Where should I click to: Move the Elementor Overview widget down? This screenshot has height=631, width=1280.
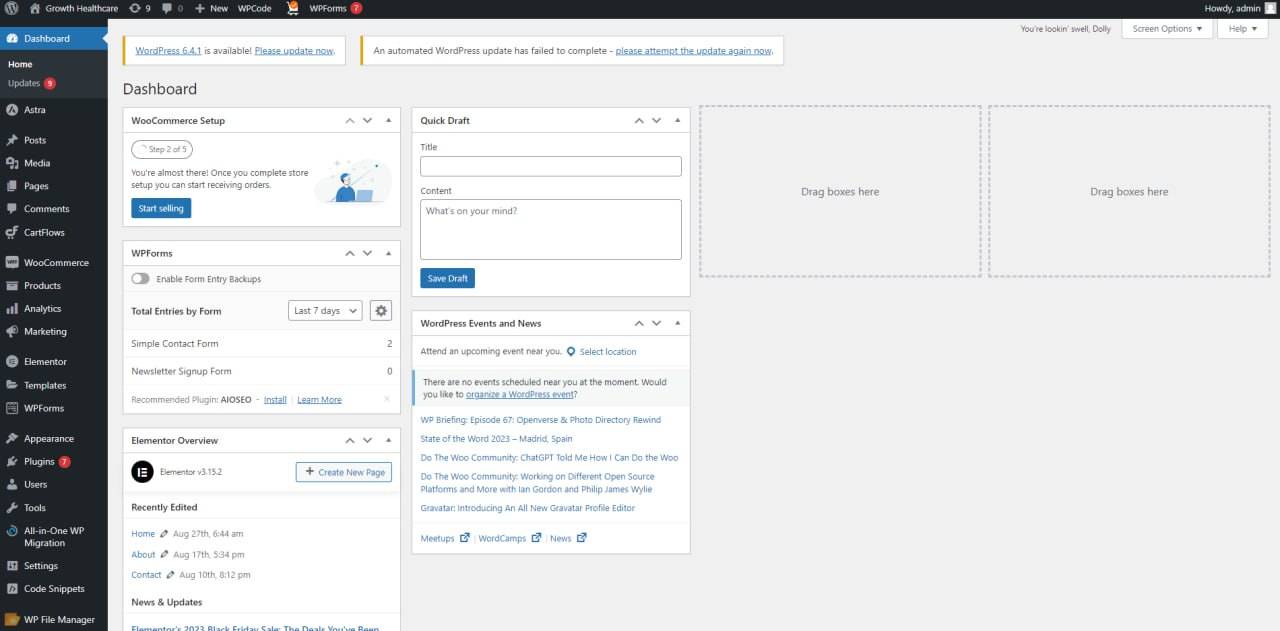[367, 440]
